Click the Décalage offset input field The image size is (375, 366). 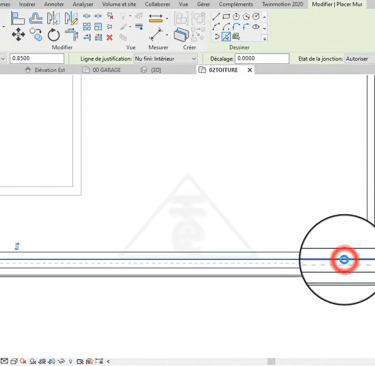tap(262, 58)
